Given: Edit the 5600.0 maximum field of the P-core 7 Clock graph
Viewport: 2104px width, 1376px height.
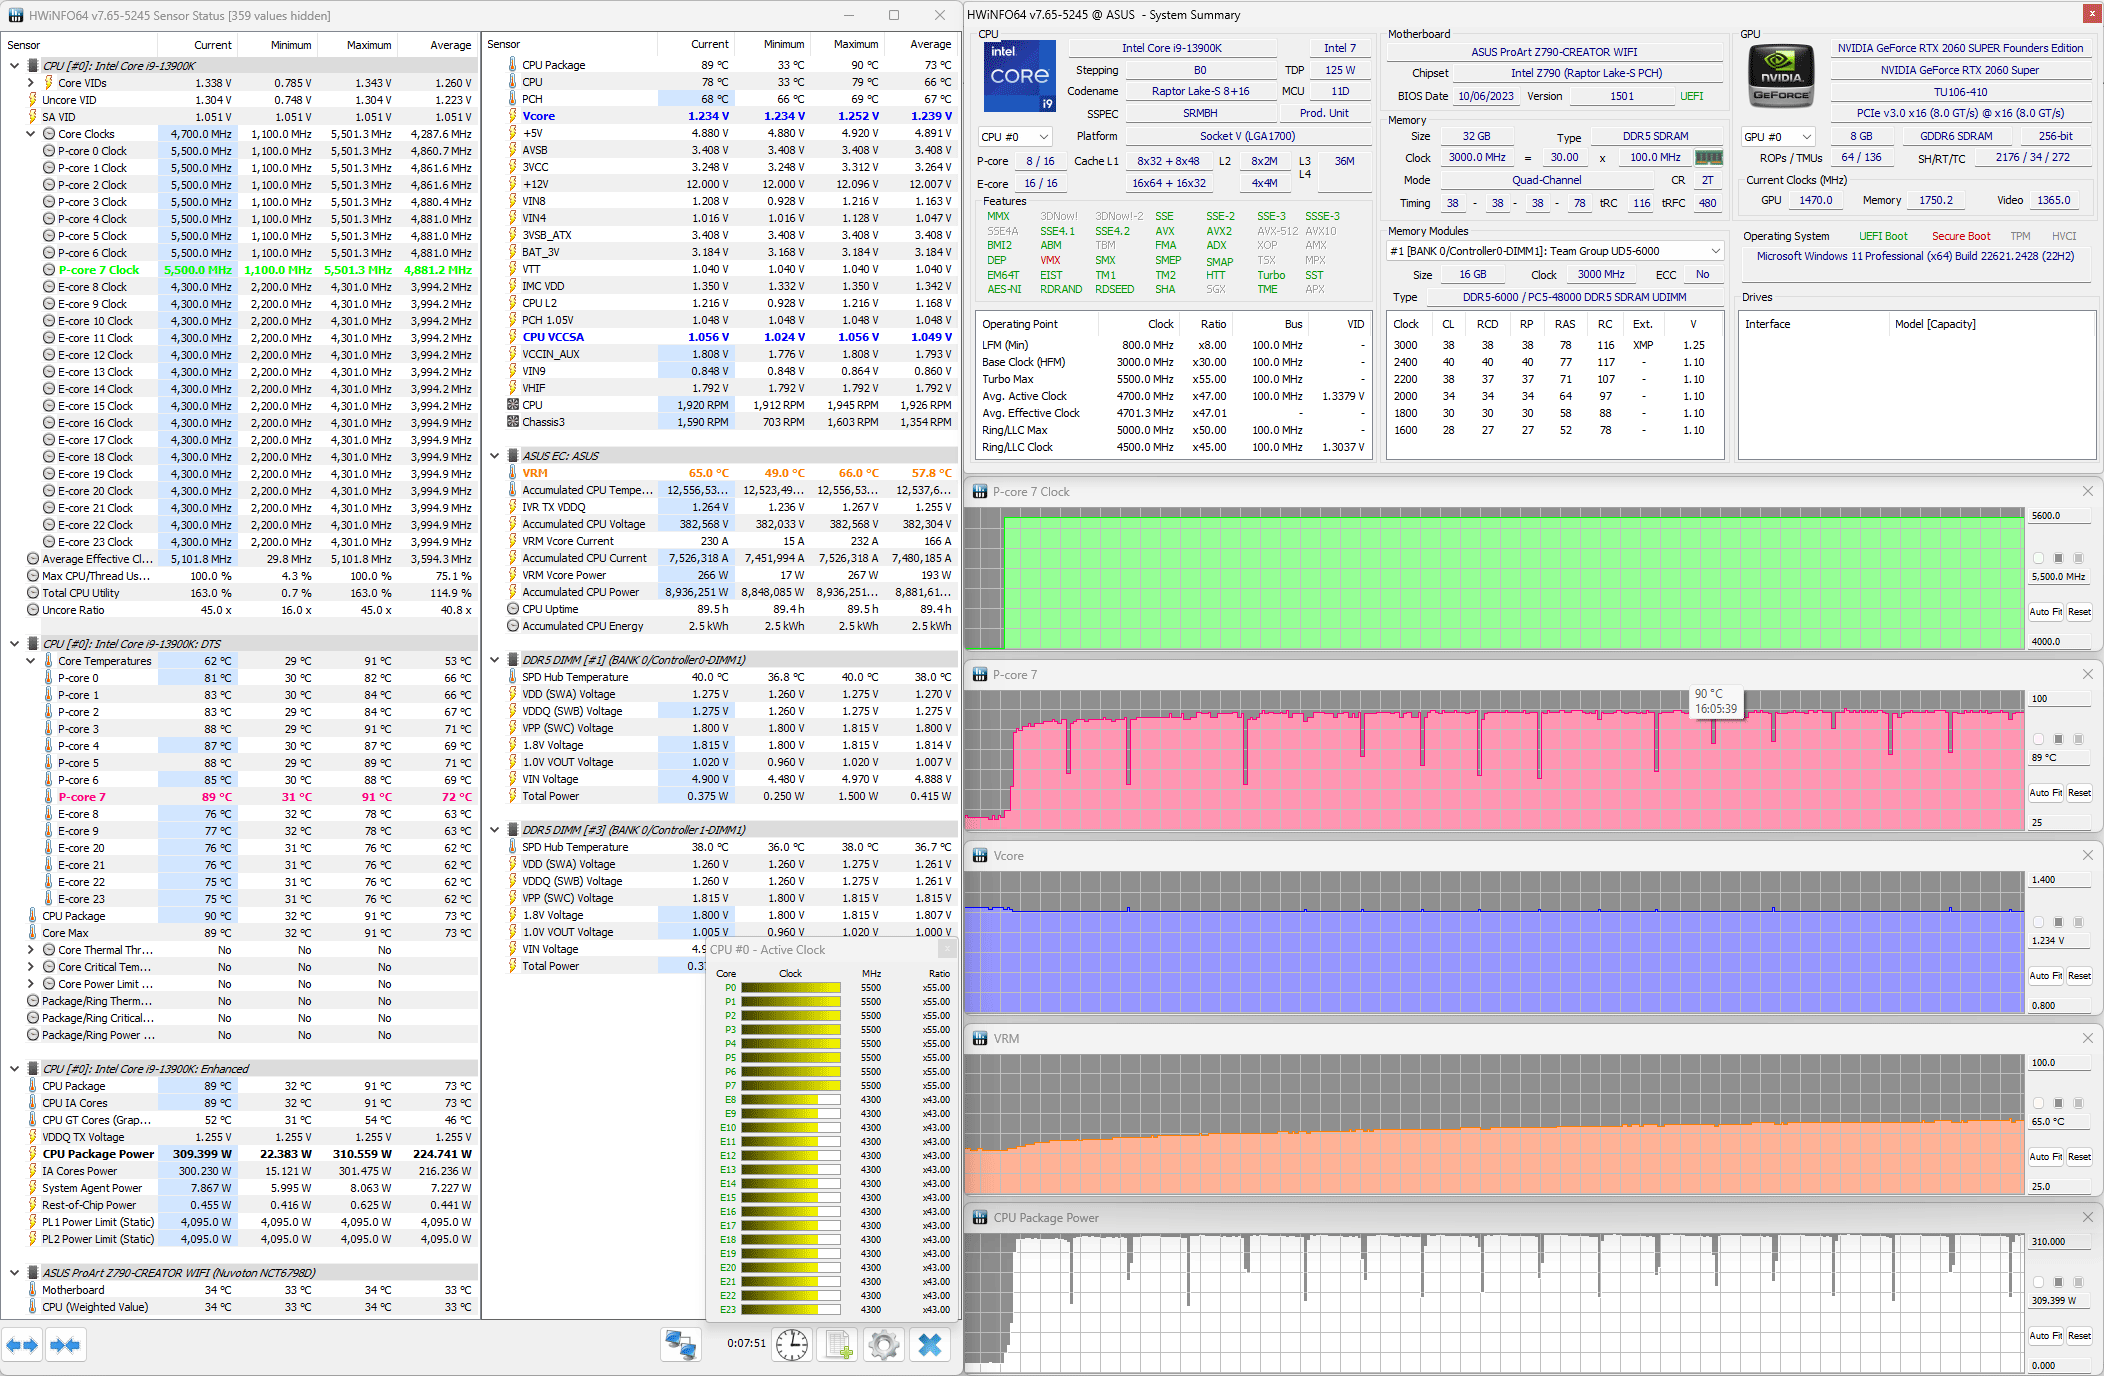Looking at the screenshot, I should (2060, 516).
